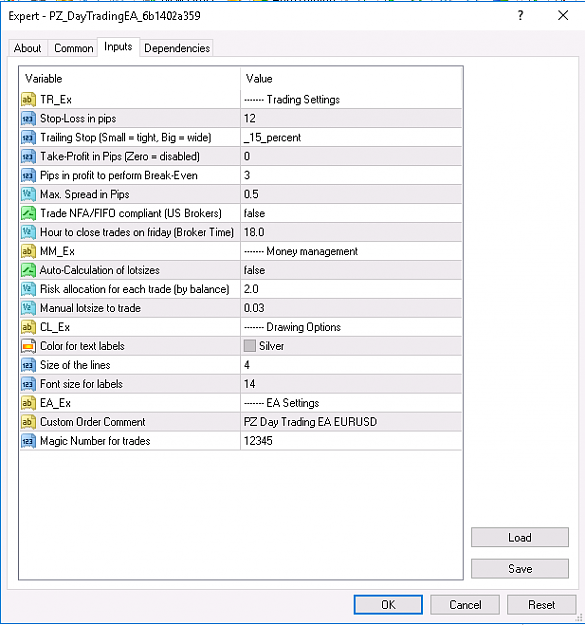Click the boolean icon beside Trade NFA/FIFO compliant
This screenshot has width=585, height=625.
28,213
